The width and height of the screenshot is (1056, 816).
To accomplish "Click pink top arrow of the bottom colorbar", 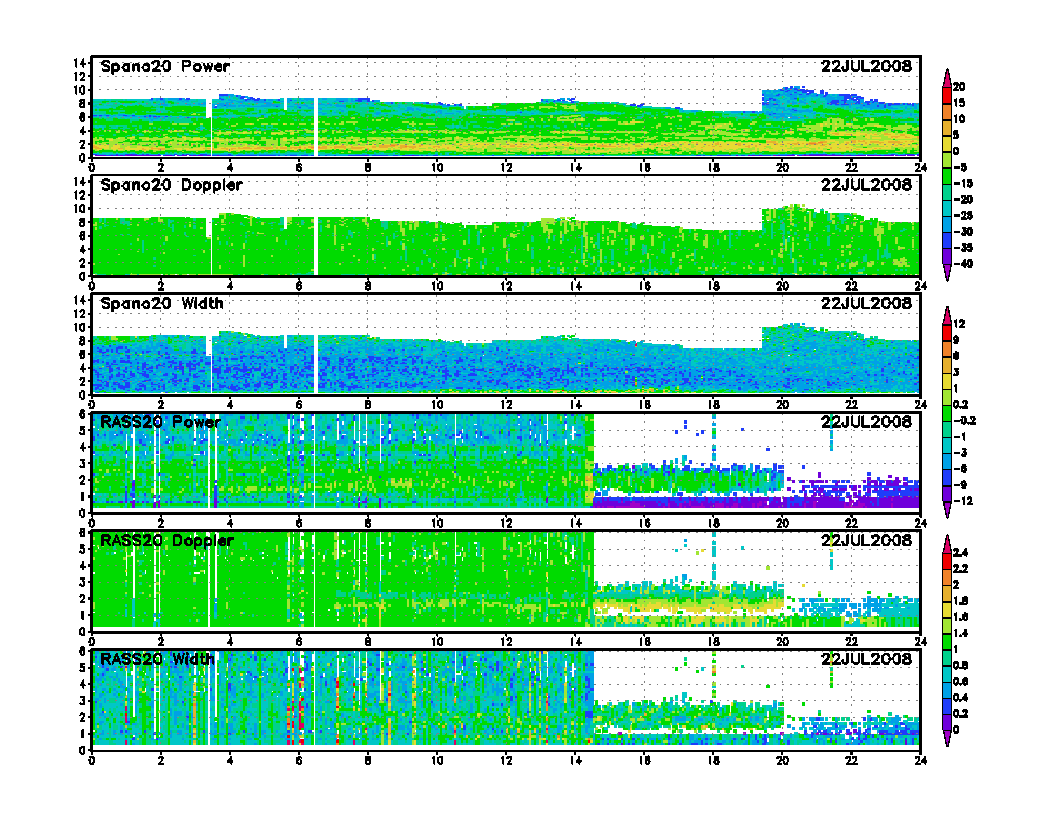I will (x=947, y=544).
